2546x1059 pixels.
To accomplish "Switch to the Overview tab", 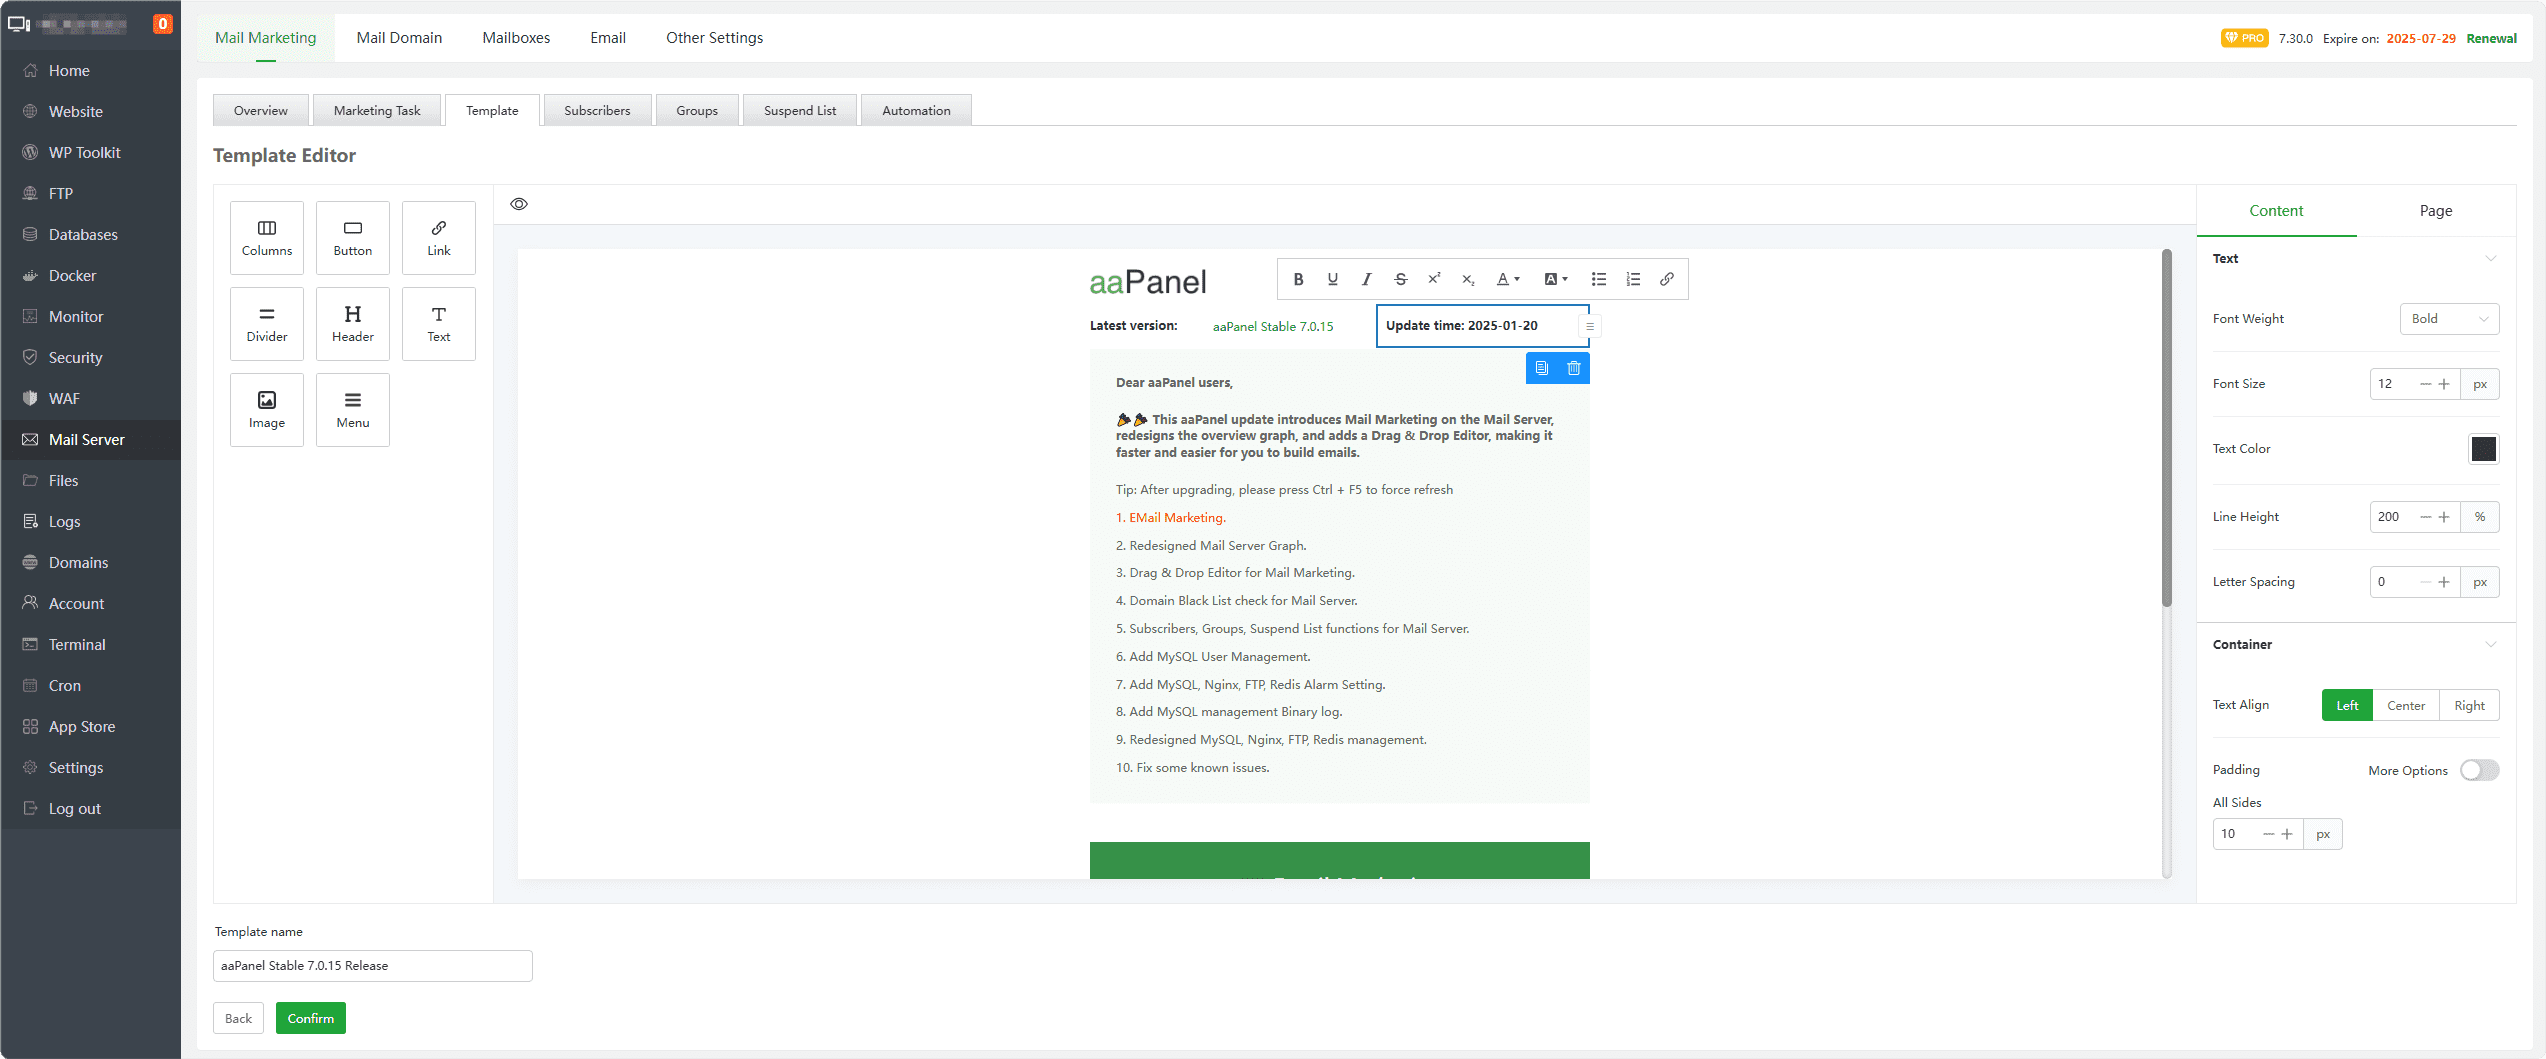I will pos(261,110).
